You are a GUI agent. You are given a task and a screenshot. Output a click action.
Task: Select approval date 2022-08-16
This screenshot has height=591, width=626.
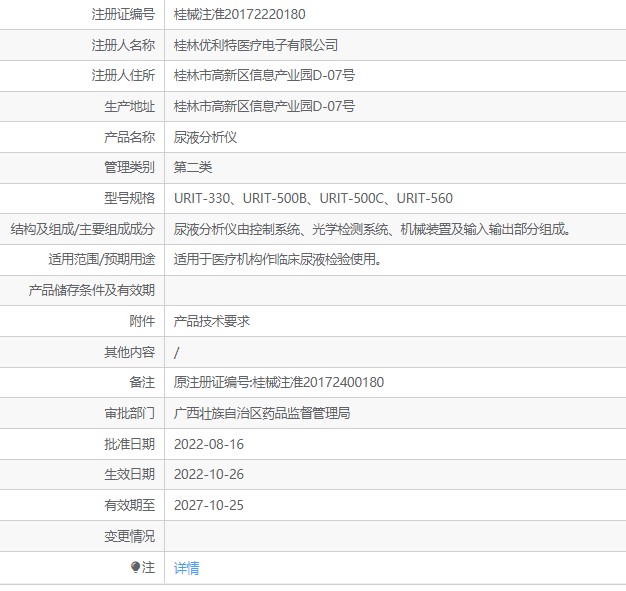coord(209,444)
